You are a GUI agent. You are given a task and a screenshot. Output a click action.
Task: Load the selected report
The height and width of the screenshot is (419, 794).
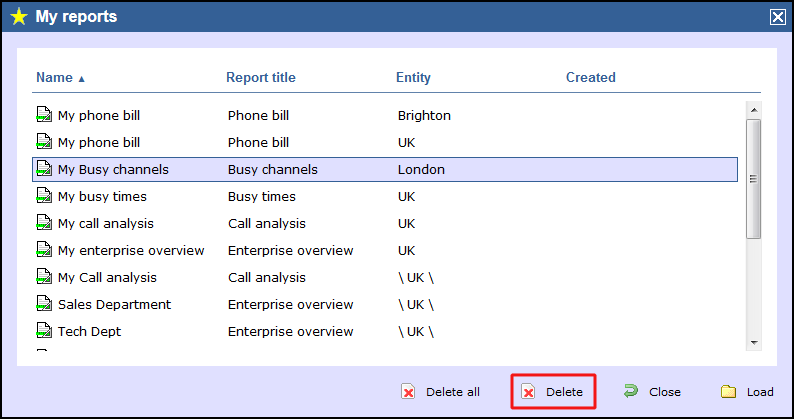tap(747, 392)
